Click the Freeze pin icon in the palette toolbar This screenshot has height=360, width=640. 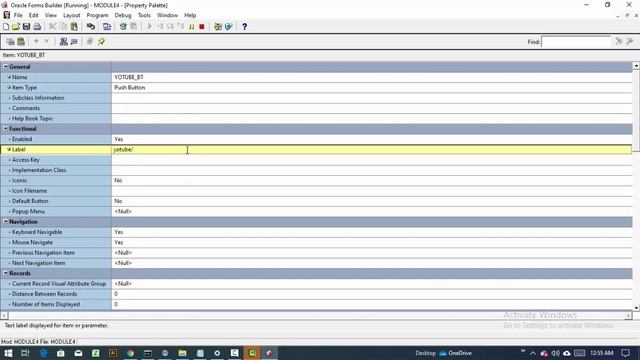101,42
